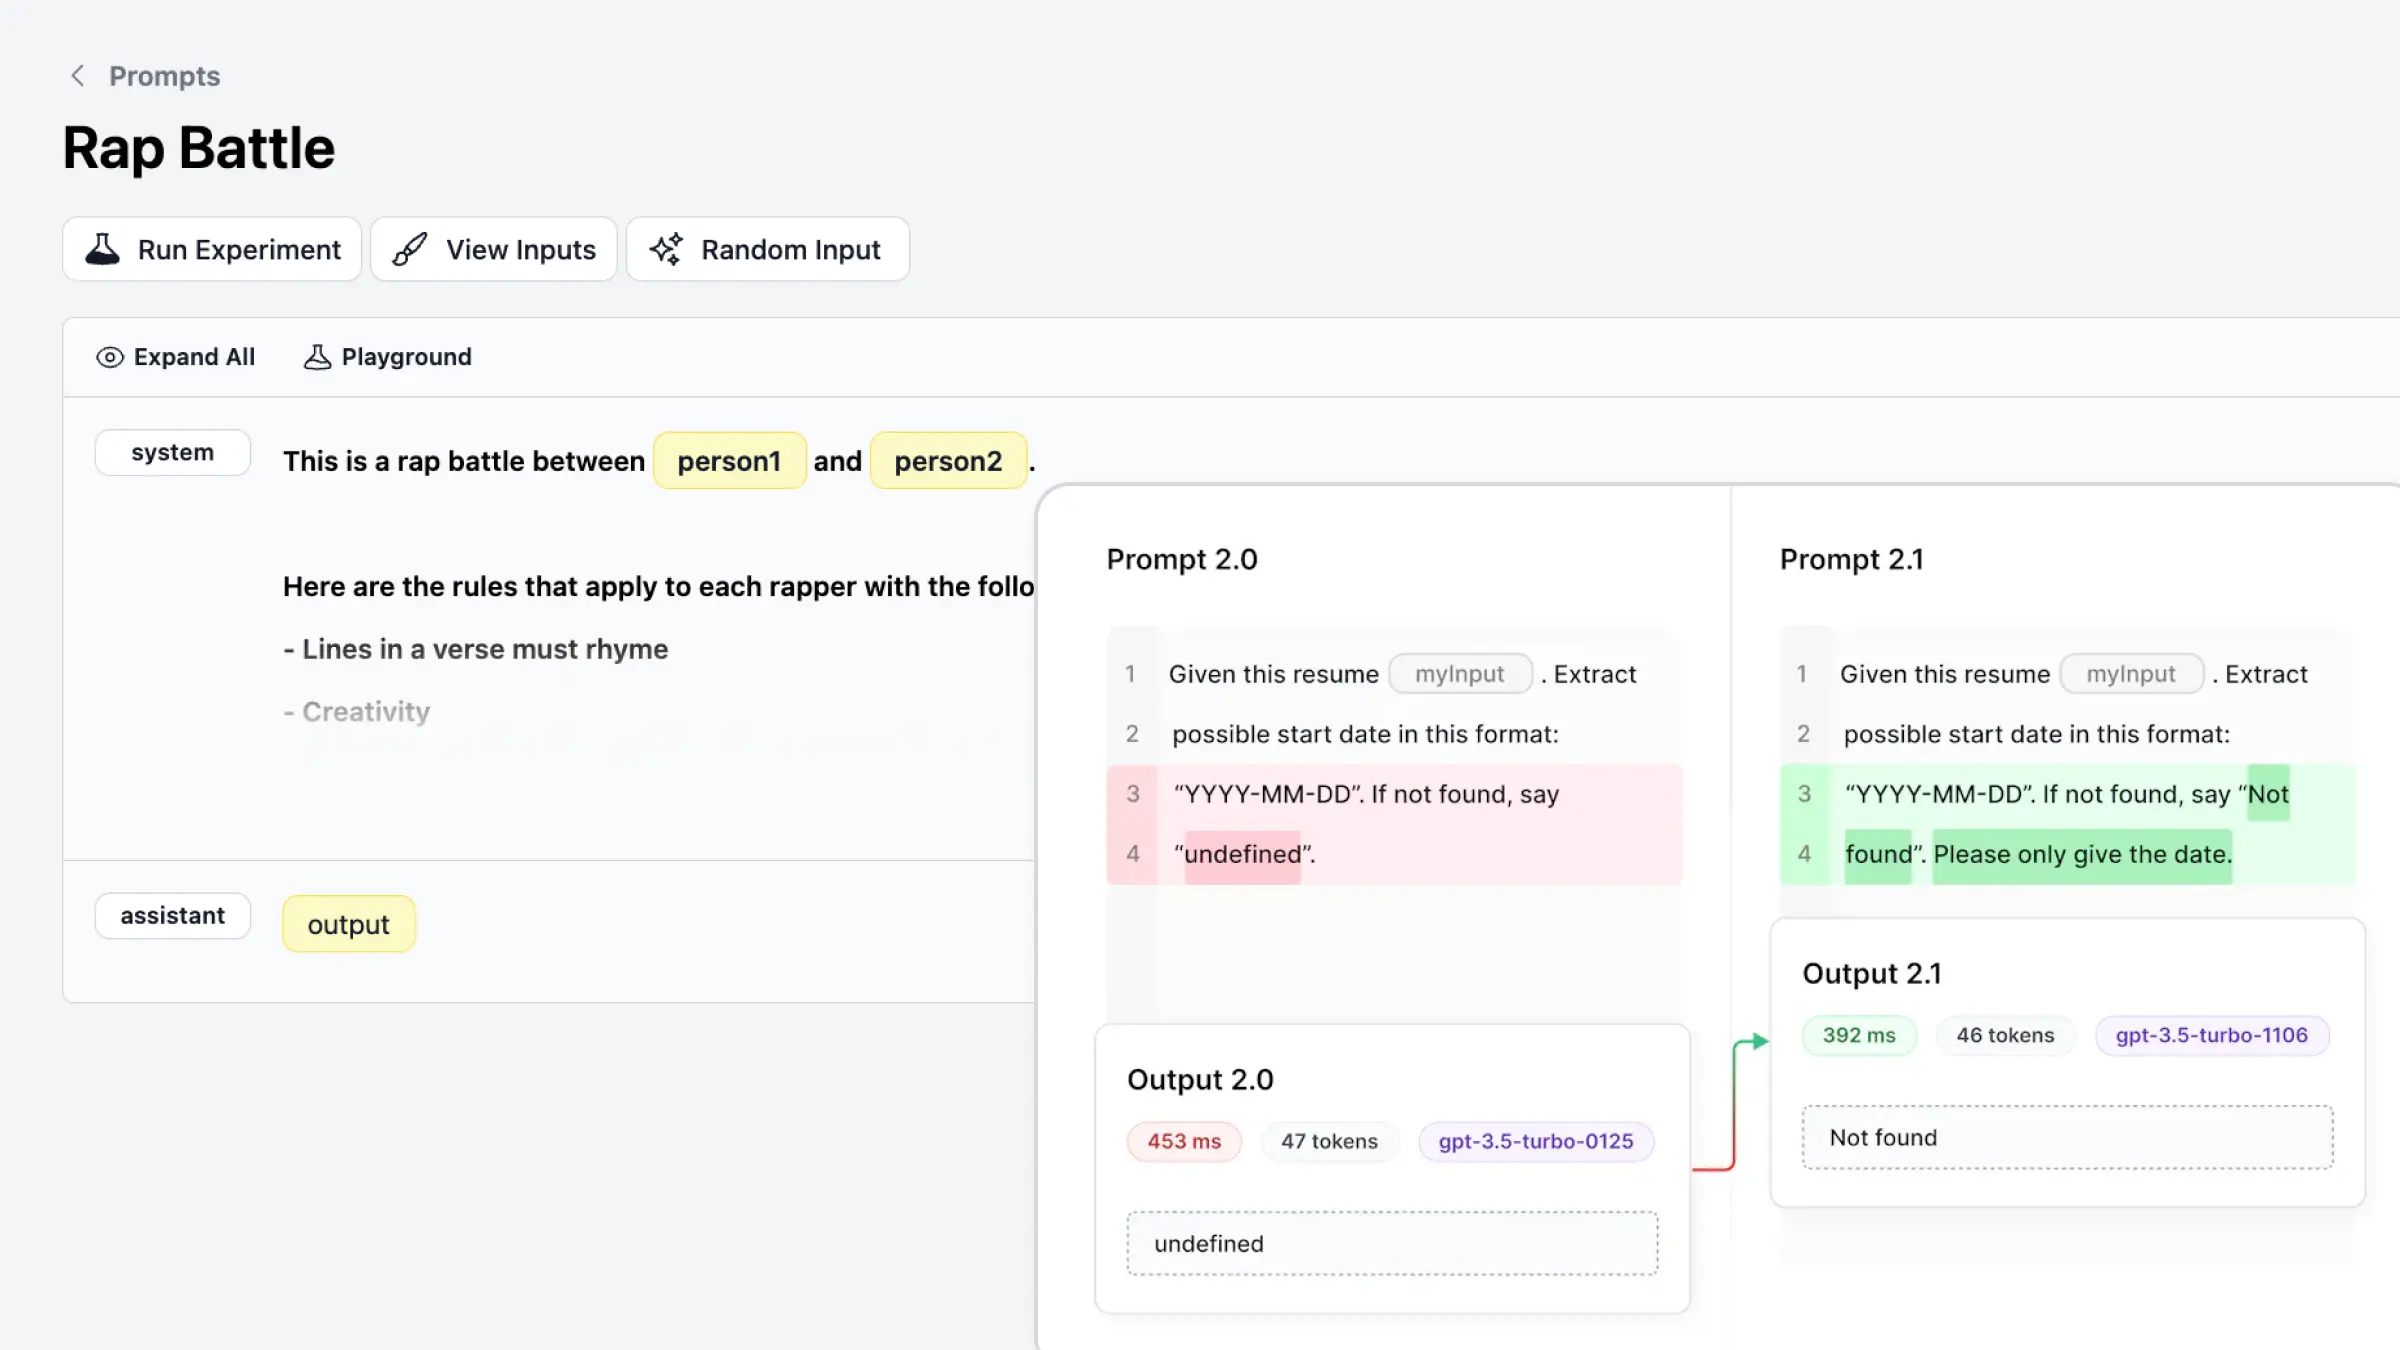
Task: Click "Here are the rules" paragraph
Action: click(x=658, y=586)
